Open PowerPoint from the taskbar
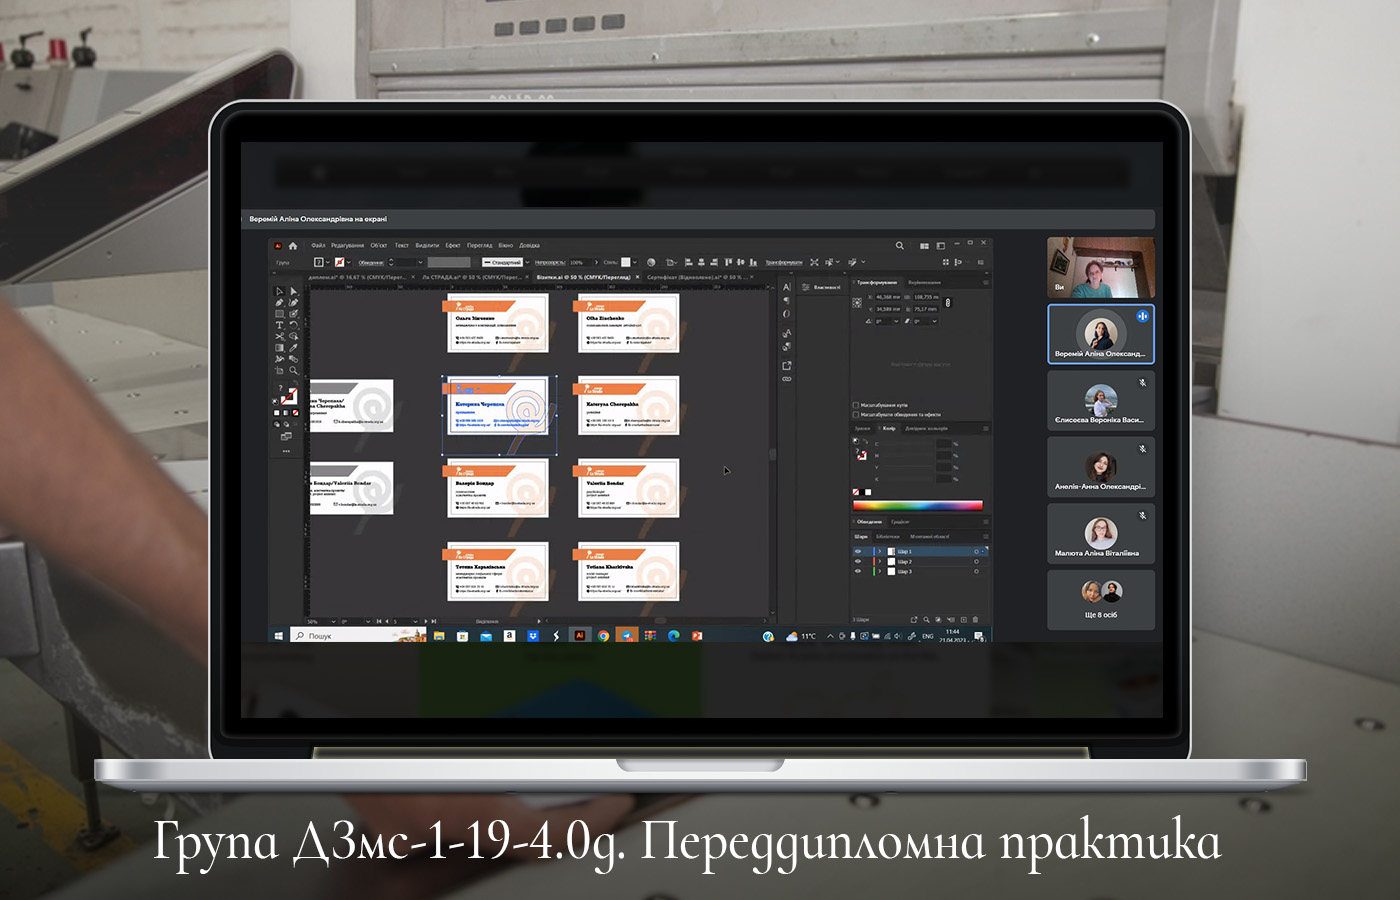The height and width of the screenshot is (900, 1400). pyautogui.click(x=697, y=636)
